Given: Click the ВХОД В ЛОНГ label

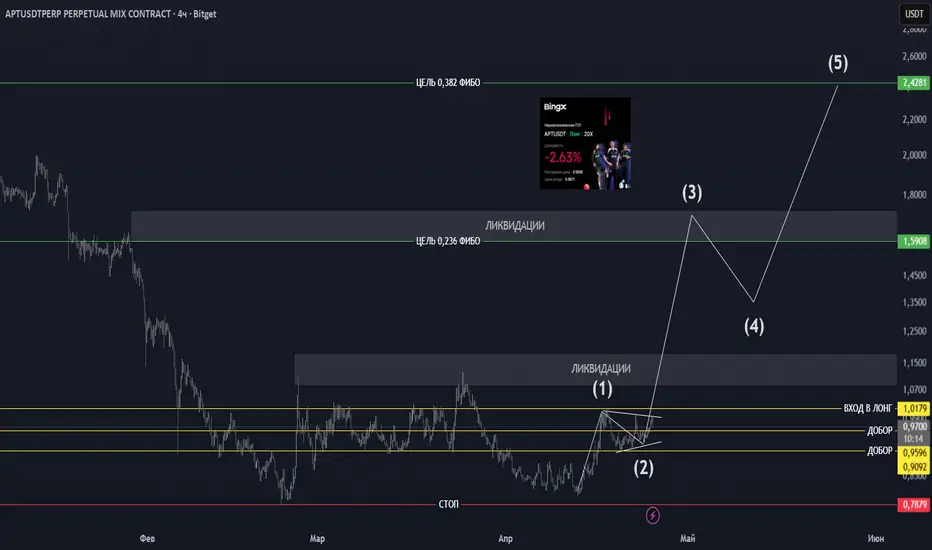Looking at the screenshot, I should (x=868, y=408).
